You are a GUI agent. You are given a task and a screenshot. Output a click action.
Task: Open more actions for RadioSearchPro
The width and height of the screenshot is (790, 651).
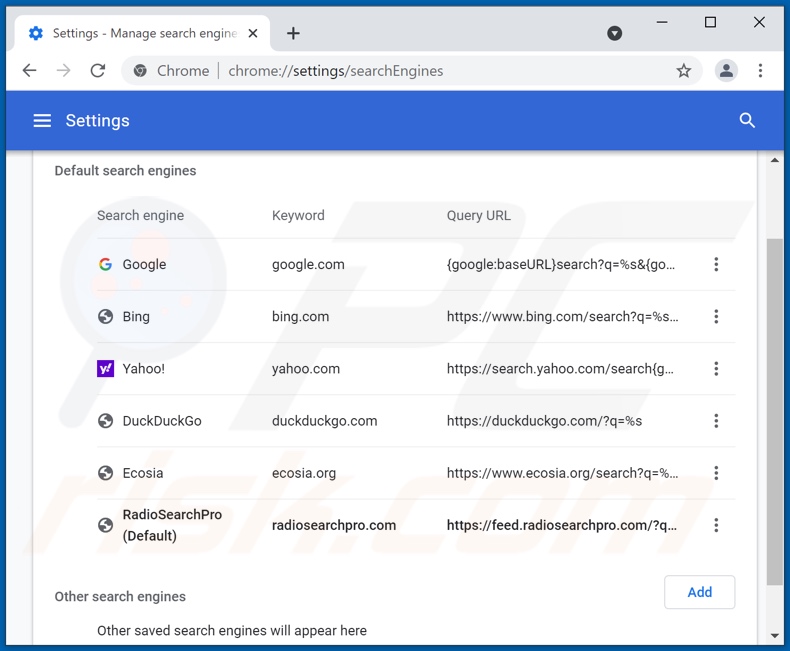click(x=716, y=525)
